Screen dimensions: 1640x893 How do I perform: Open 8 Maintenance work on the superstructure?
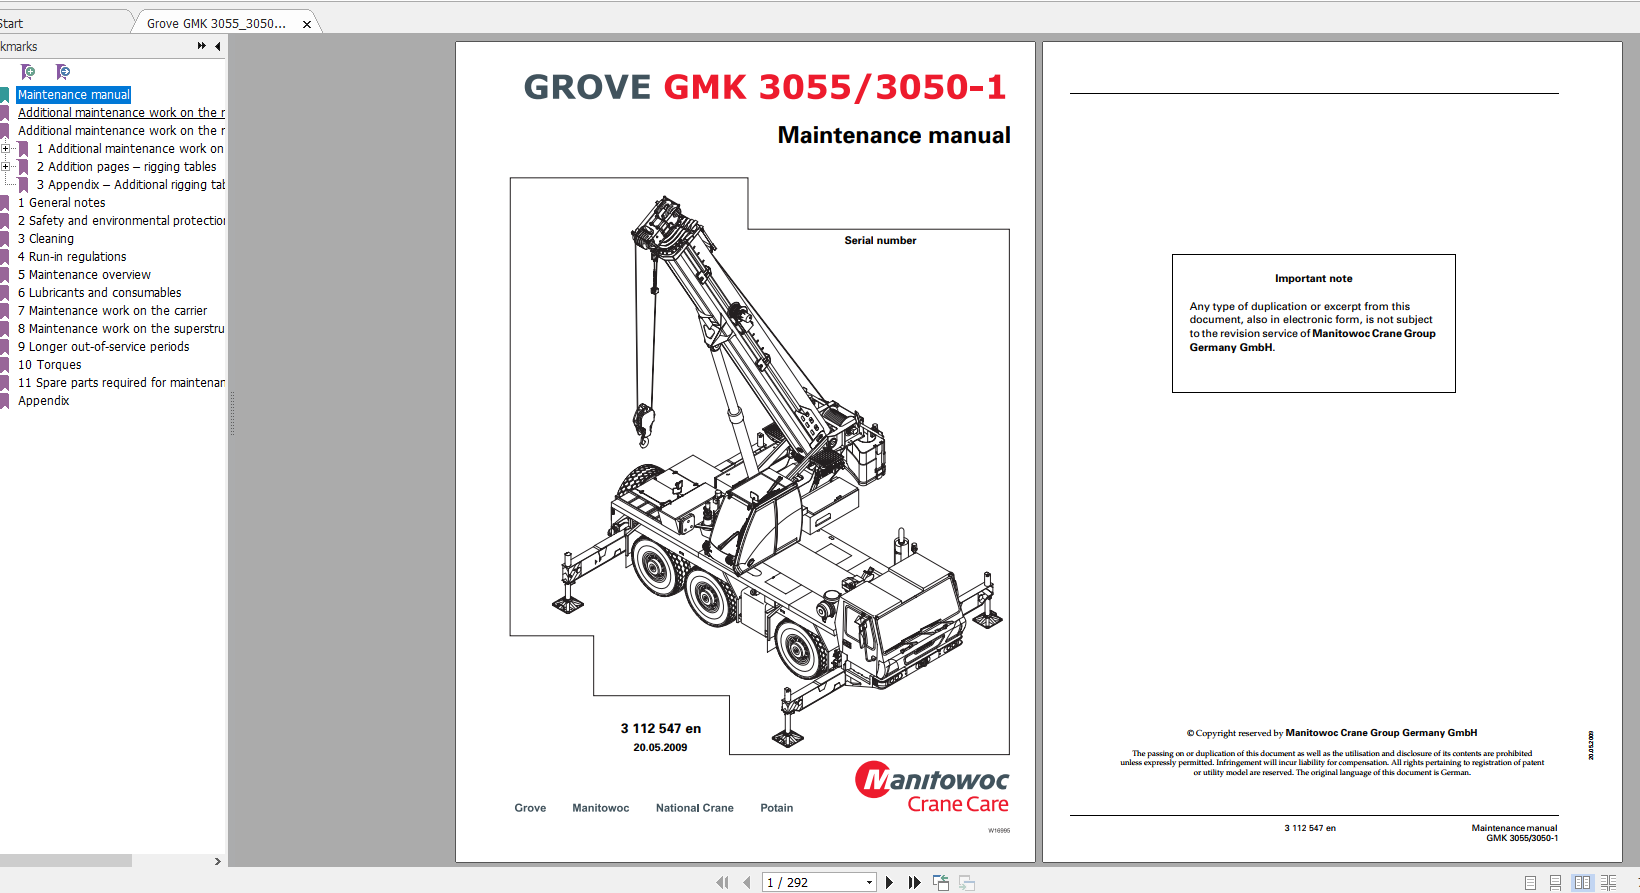[121, 328]
